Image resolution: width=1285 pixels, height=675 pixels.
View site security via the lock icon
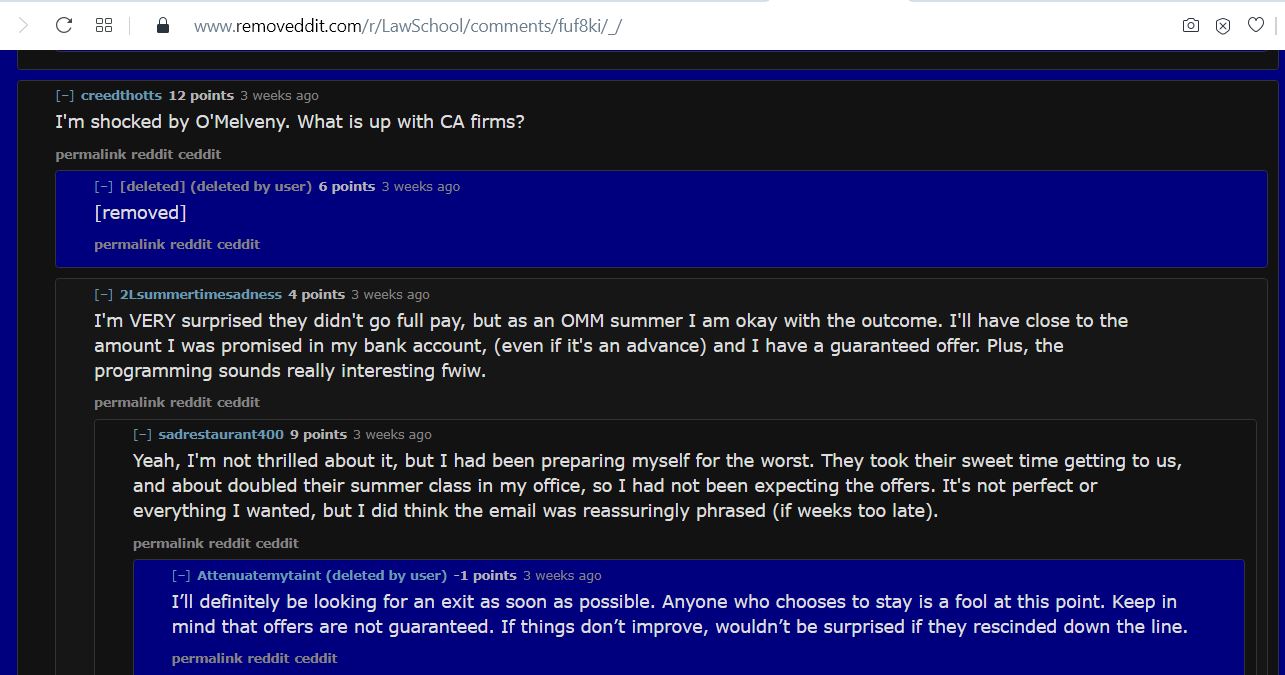coord(162,25)
